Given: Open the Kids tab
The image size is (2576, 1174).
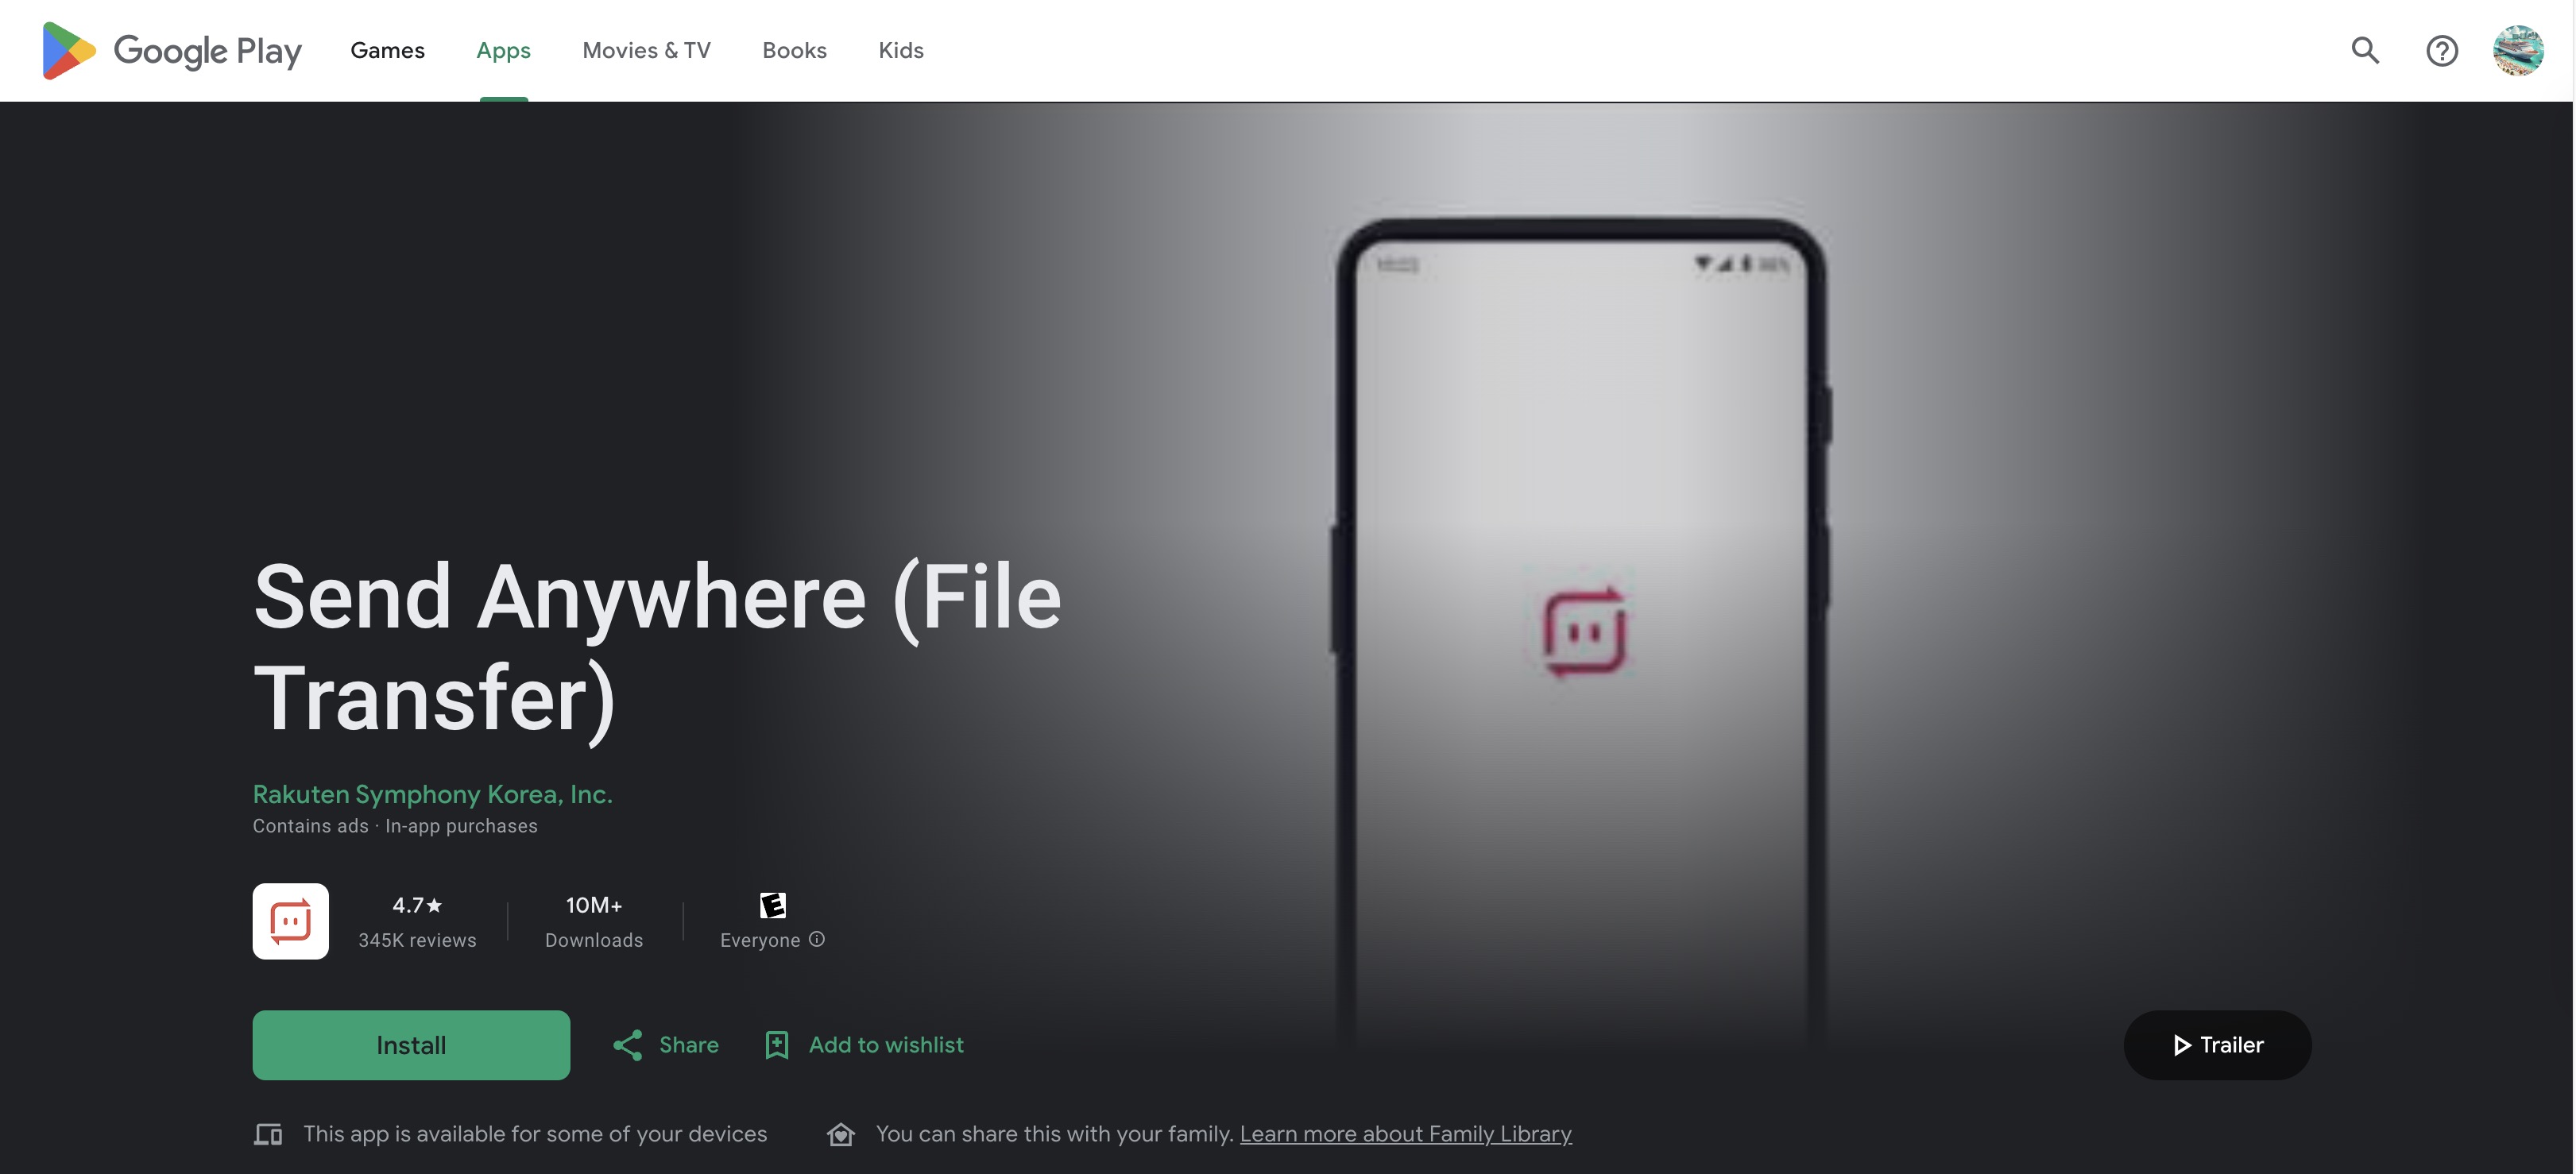Looking at the screenshot, I should click(x=900, y=50).
